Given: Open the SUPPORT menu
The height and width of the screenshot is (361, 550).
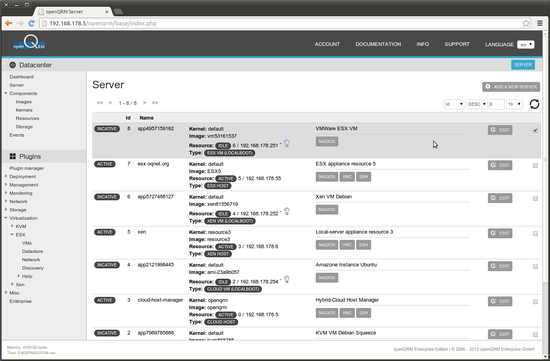Looking at the screenshot, I should point(457,44).
